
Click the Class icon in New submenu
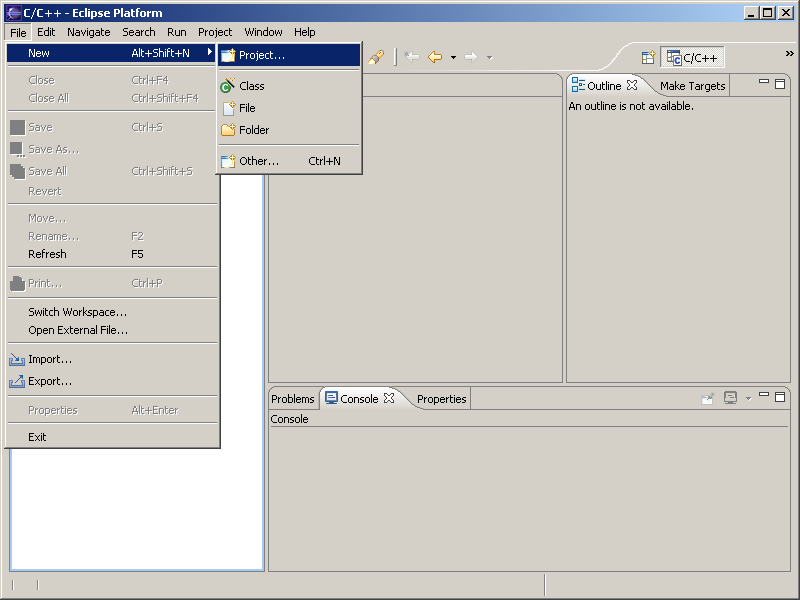[x=227, y=86]
